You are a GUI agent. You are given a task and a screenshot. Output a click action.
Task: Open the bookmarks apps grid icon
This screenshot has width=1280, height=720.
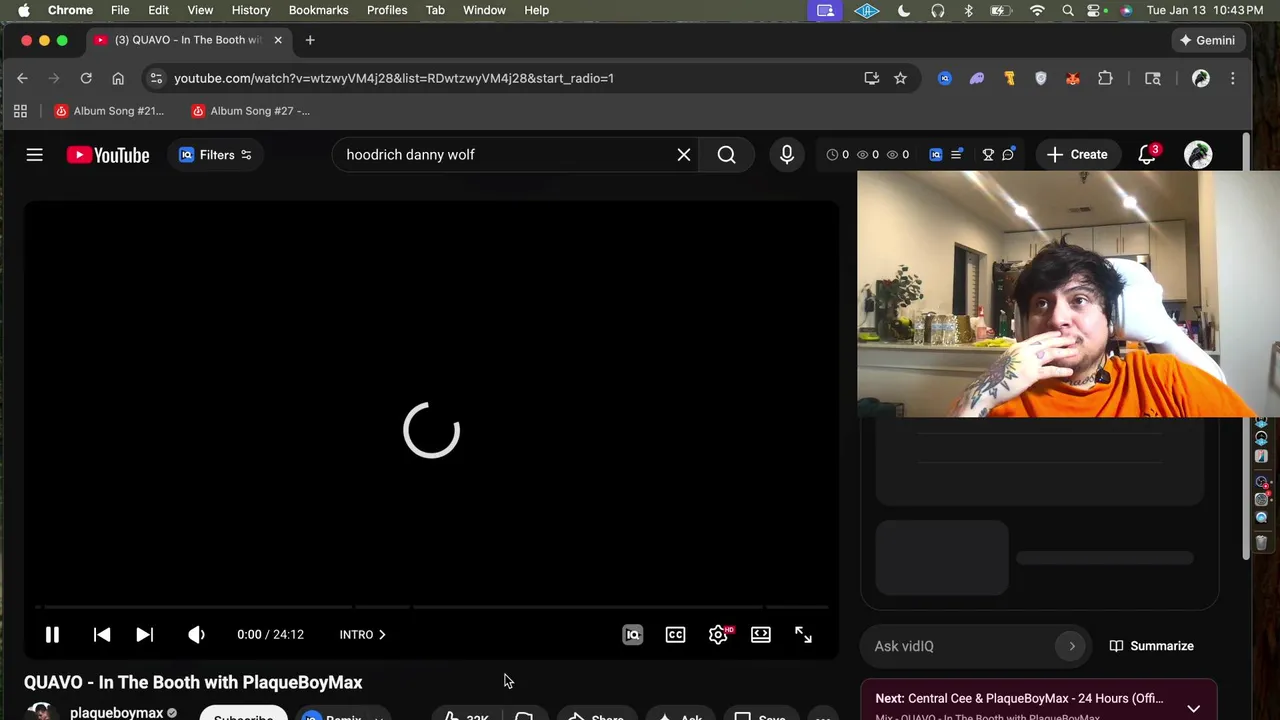[20, 111]
